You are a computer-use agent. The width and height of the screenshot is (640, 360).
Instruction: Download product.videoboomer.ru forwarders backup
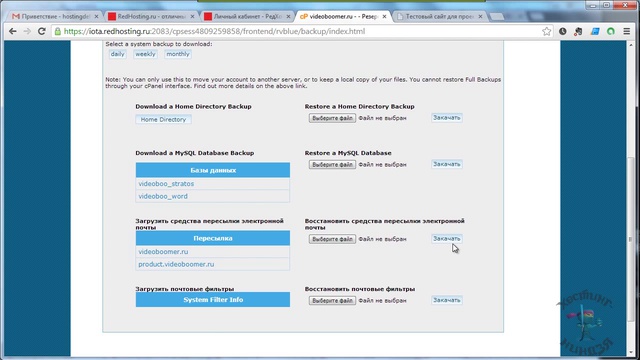click(x=176, y=264)
